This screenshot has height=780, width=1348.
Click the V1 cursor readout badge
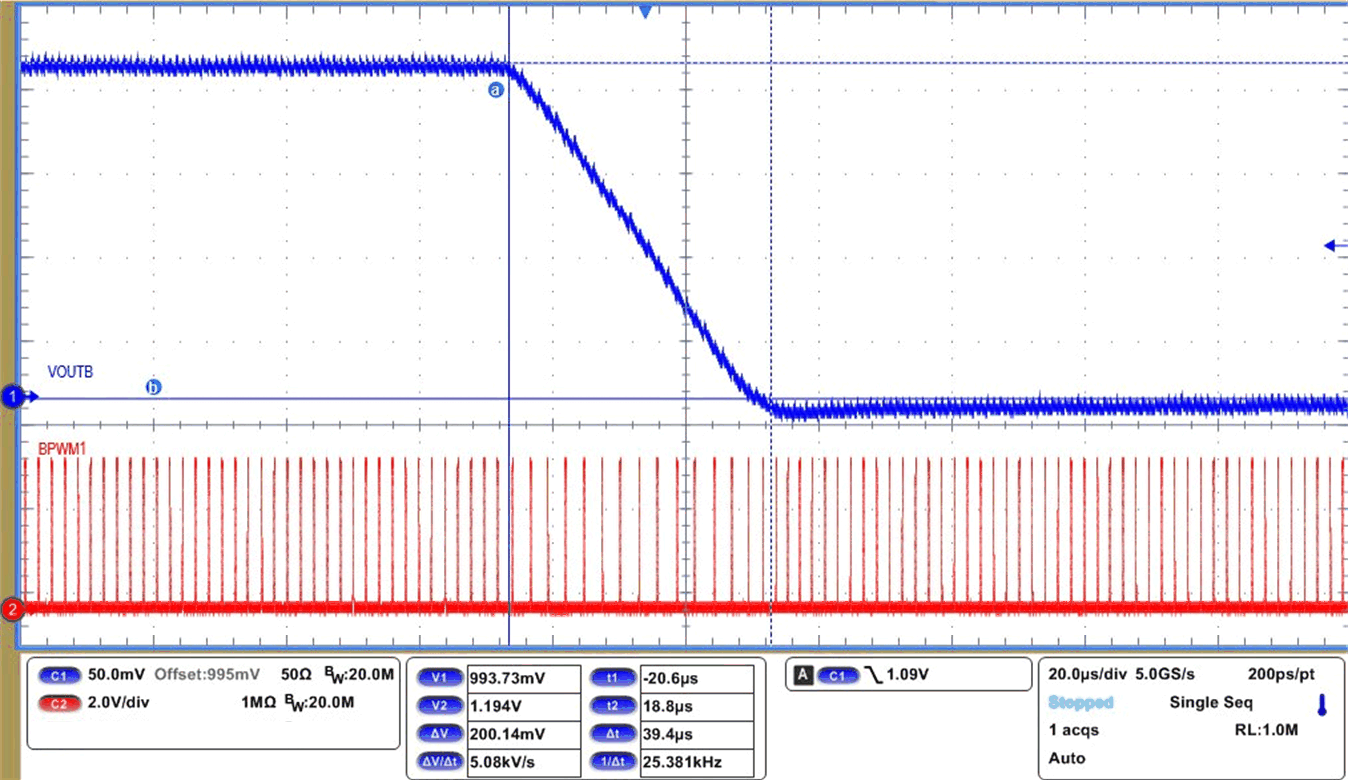point(439,677)
